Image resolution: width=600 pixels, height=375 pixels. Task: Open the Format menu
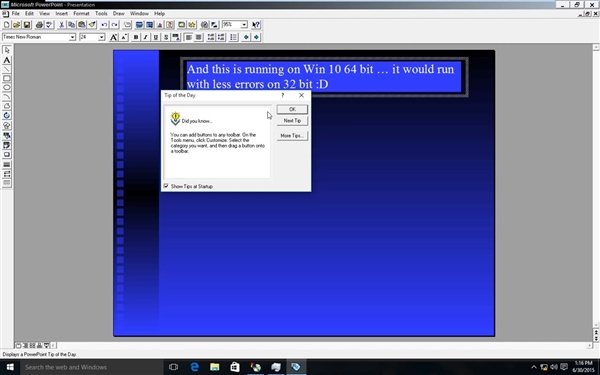(x=81, y=13)
